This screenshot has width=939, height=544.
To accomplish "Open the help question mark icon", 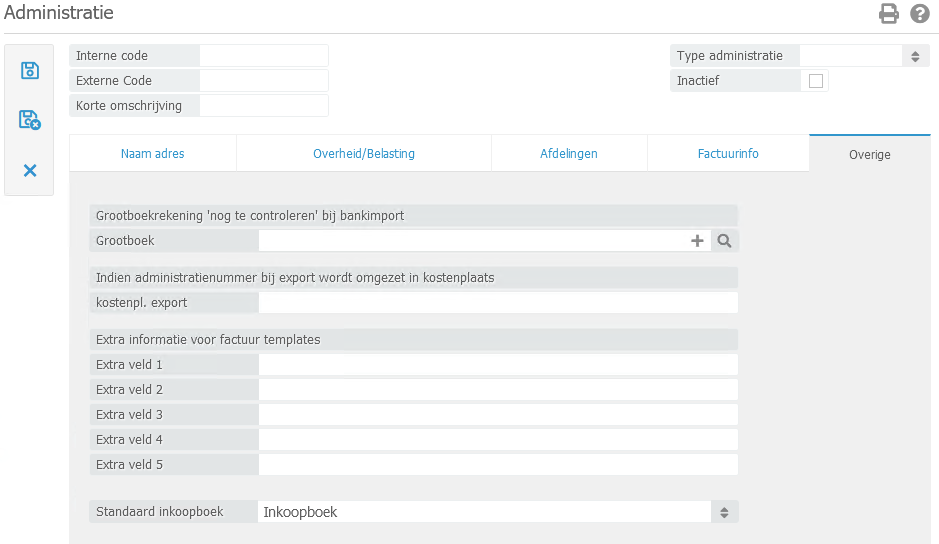I will [920, 13].
